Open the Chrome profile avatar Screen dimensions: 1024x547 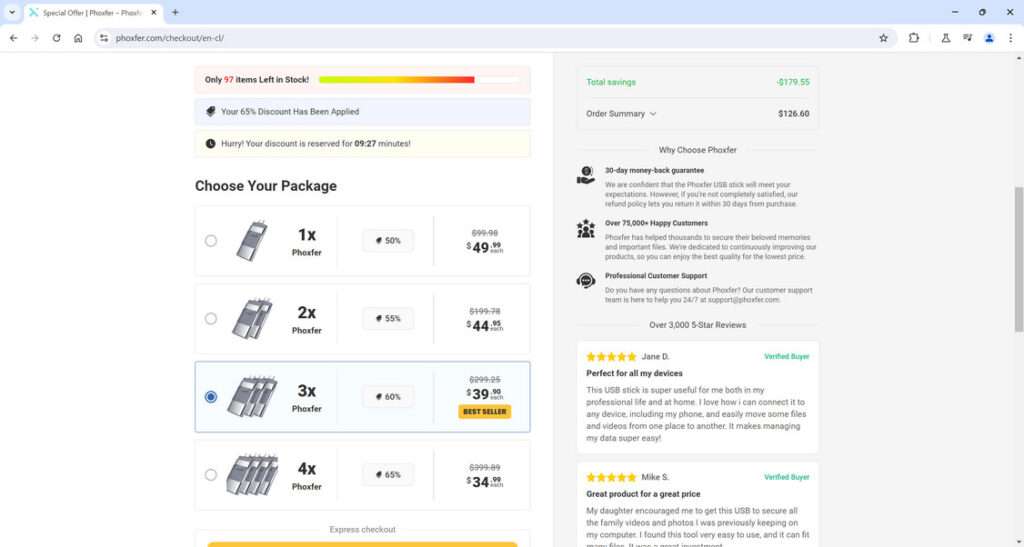click(989, 38)
